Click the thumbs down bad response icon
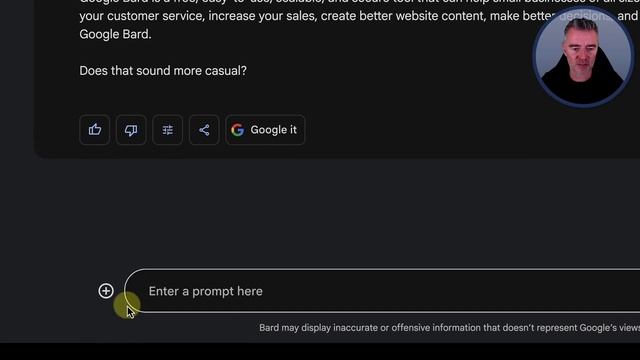640x360 pixels. [131, 130]
